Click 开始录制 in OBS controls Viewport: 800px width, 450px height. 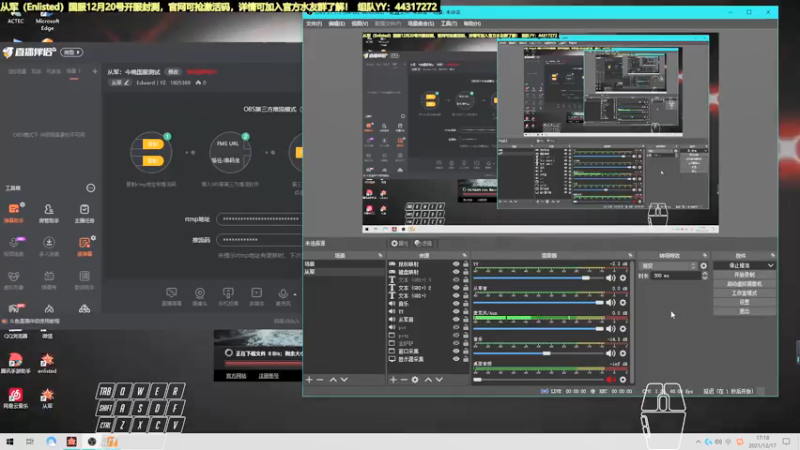coord(744,275)
